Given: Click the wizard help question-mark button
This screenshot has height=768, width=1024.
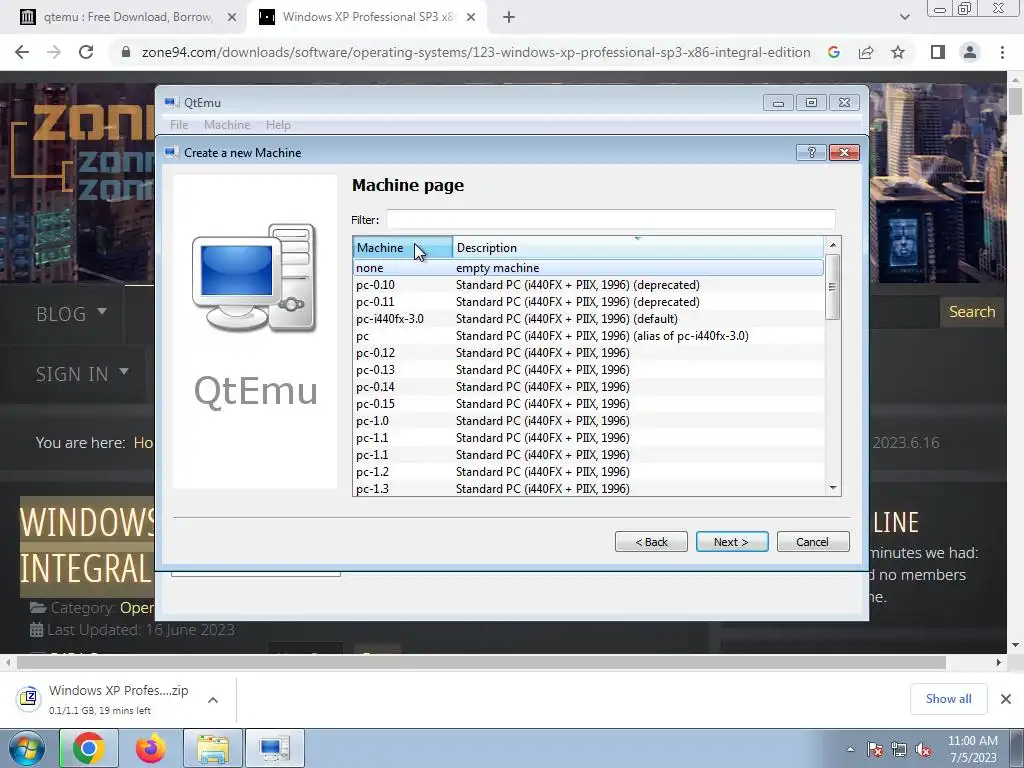Looking at the screenshot, I should click(x=811, y=152).
